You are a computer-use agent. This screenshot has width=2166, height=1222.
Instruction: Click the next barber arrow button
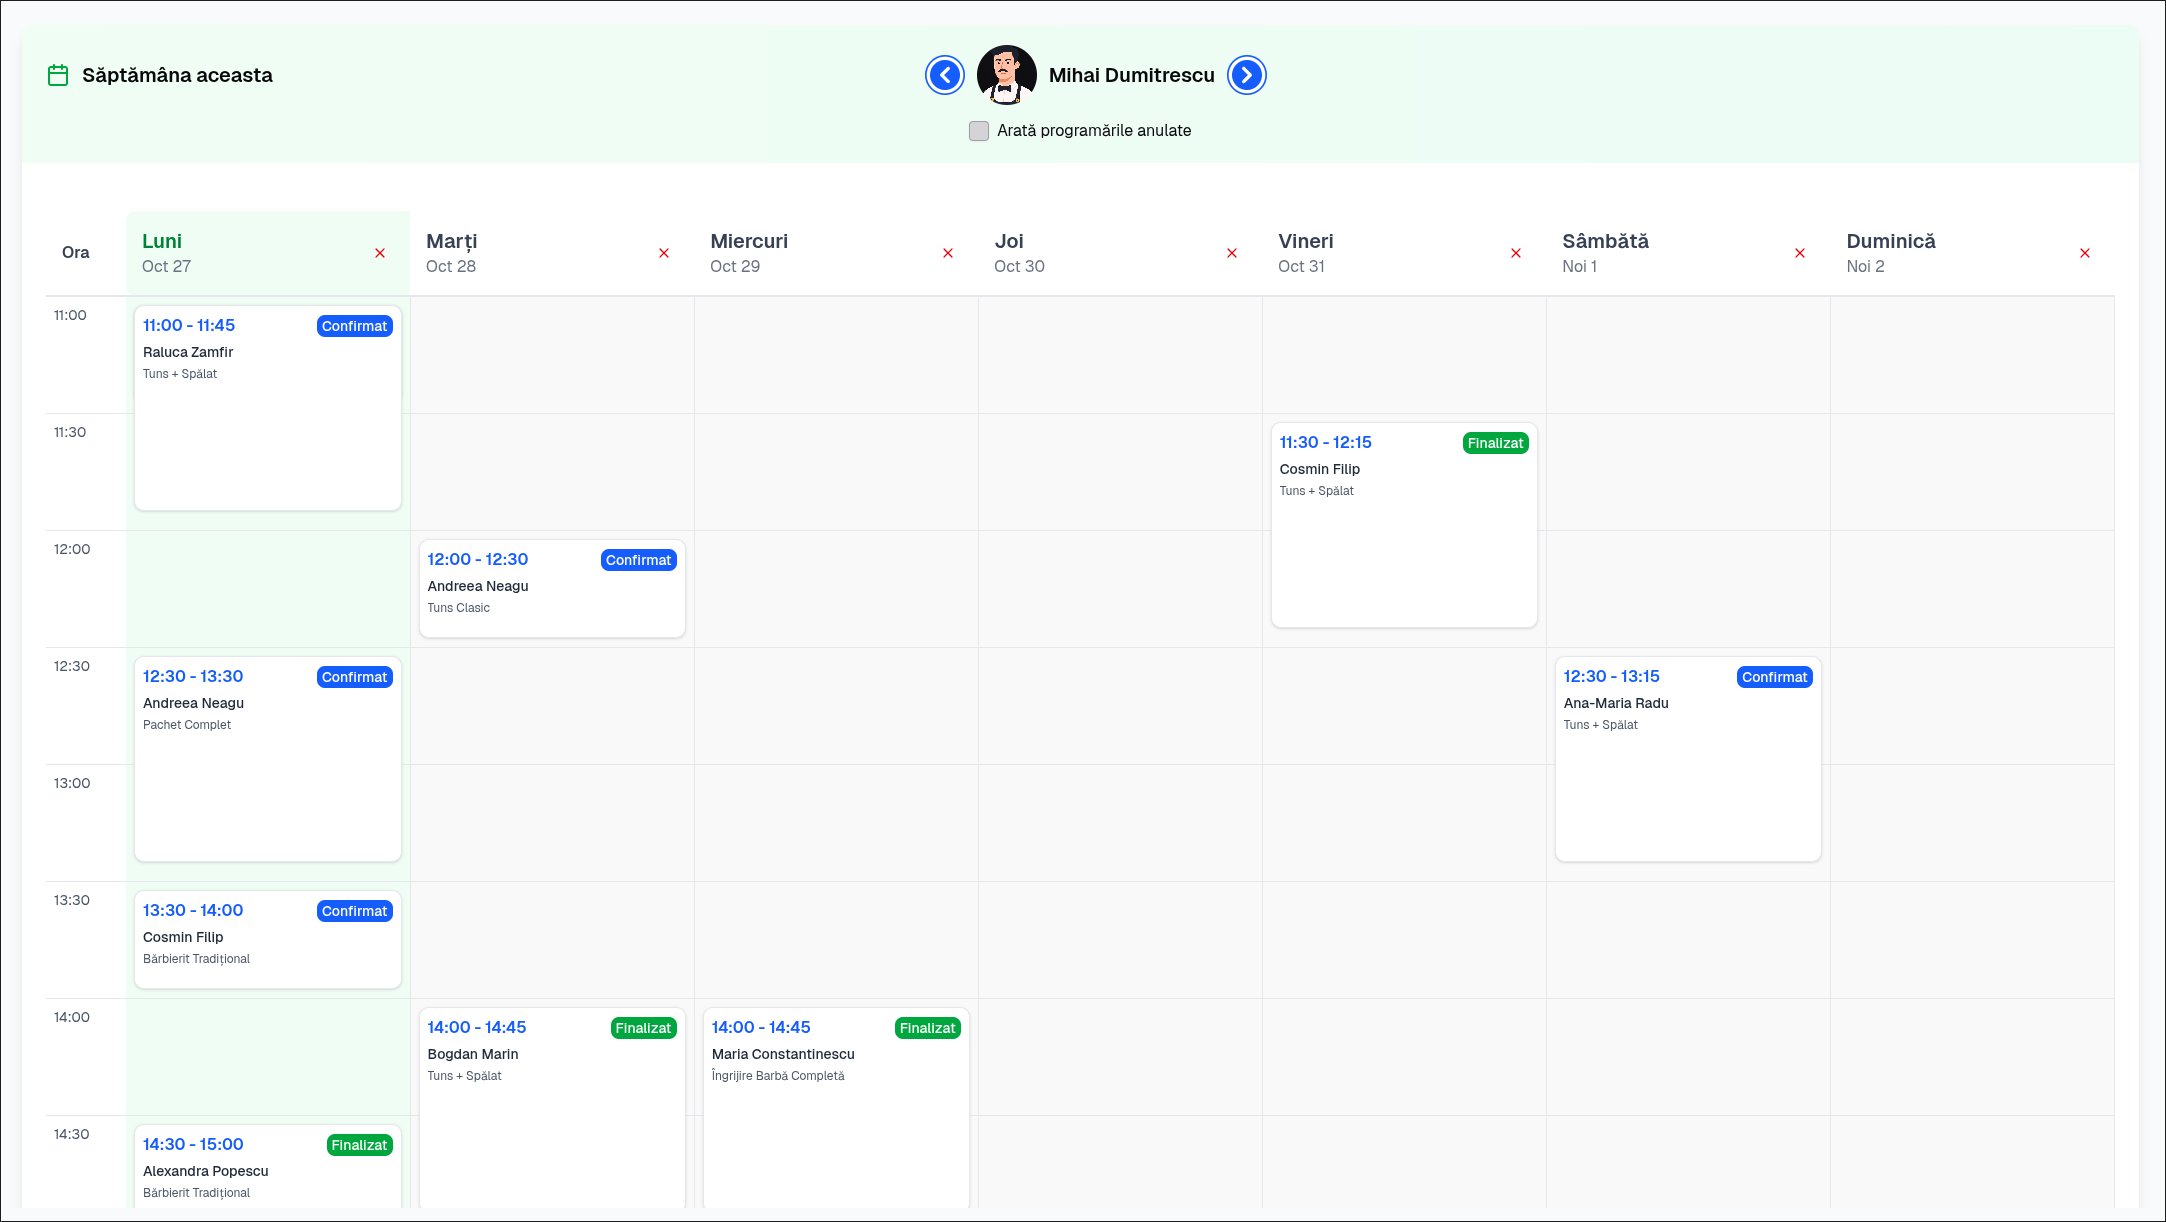click(1246, 75)
